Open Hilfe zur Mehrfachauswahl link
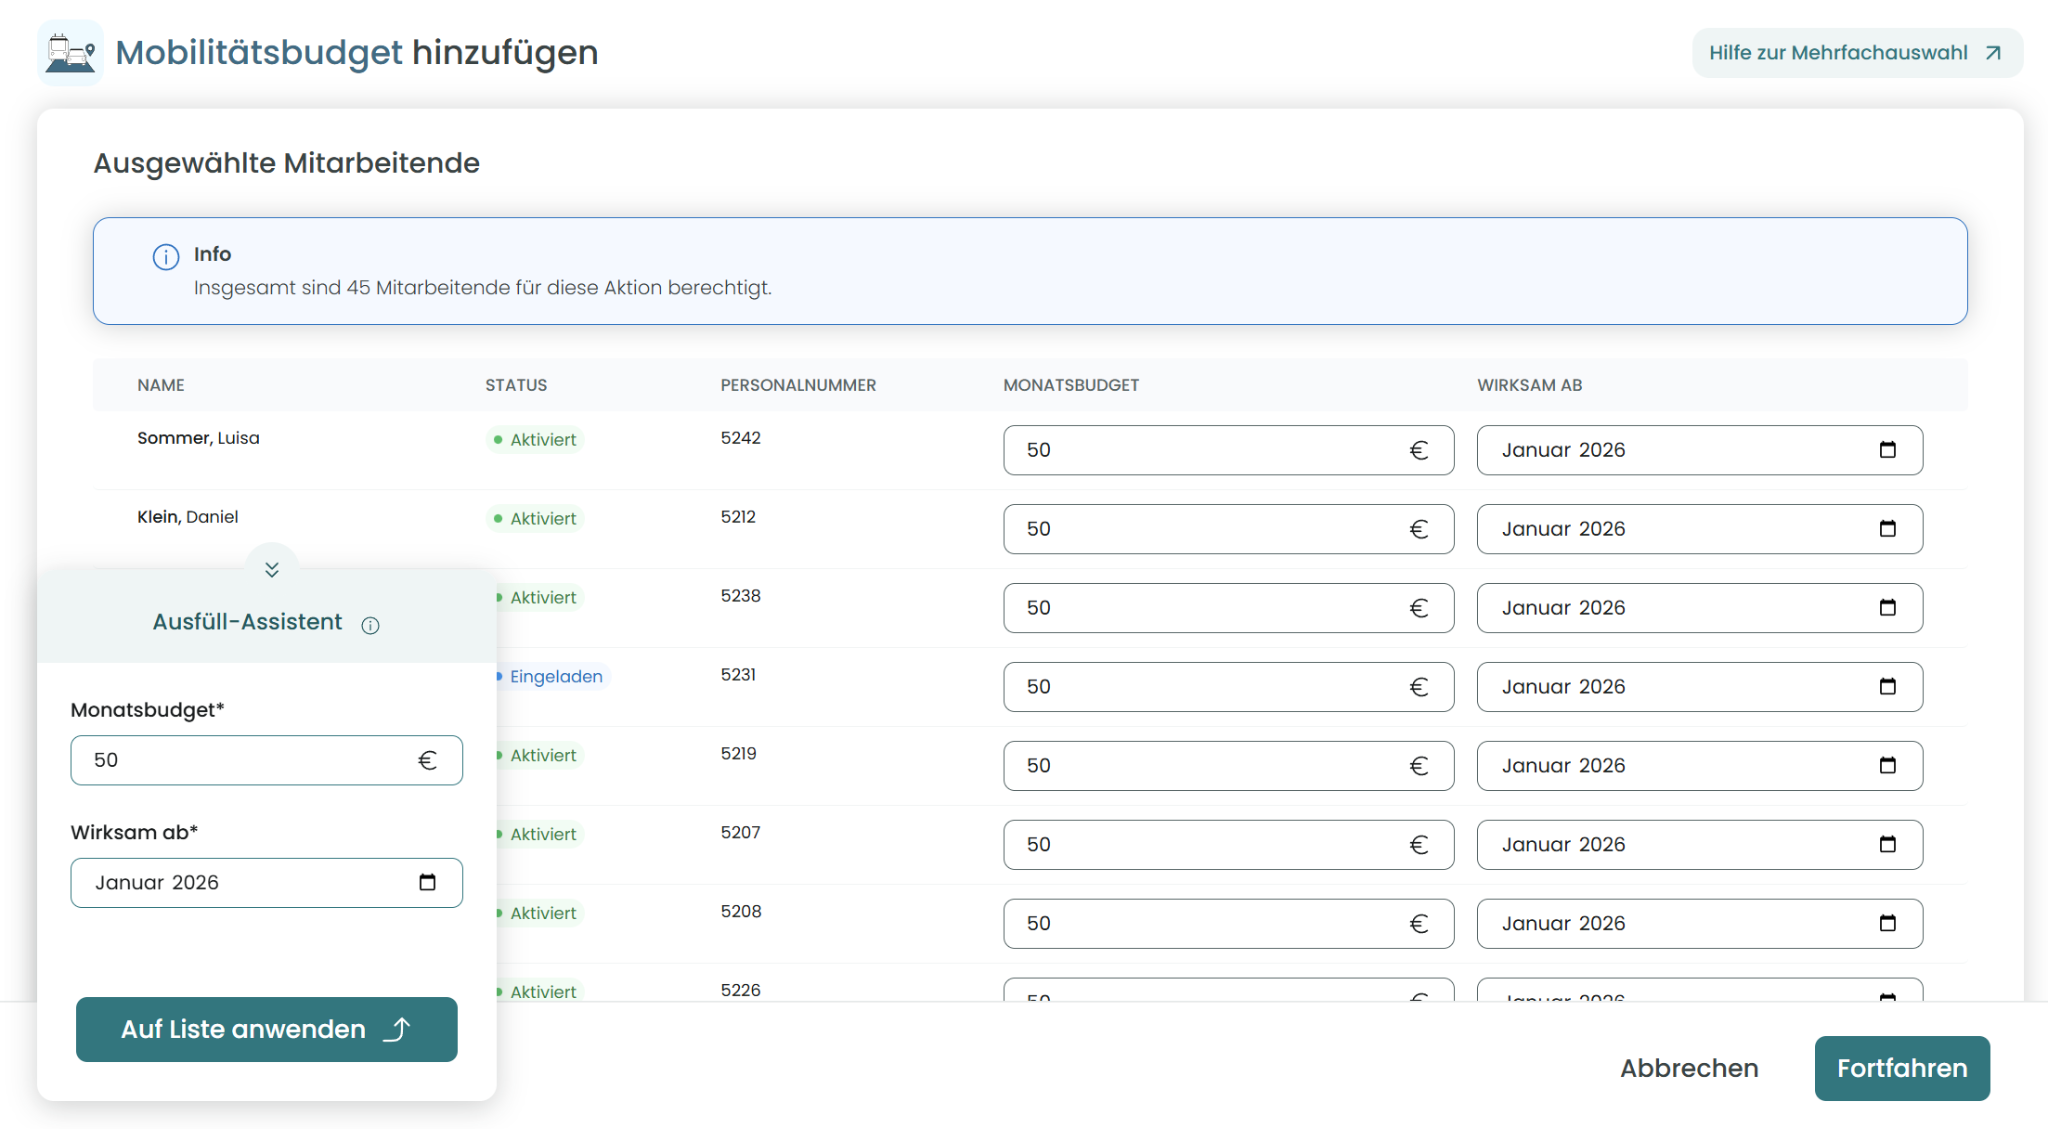This screenshot has width=2048, height=1129. pyautogui.click(x=1856, y=53)
